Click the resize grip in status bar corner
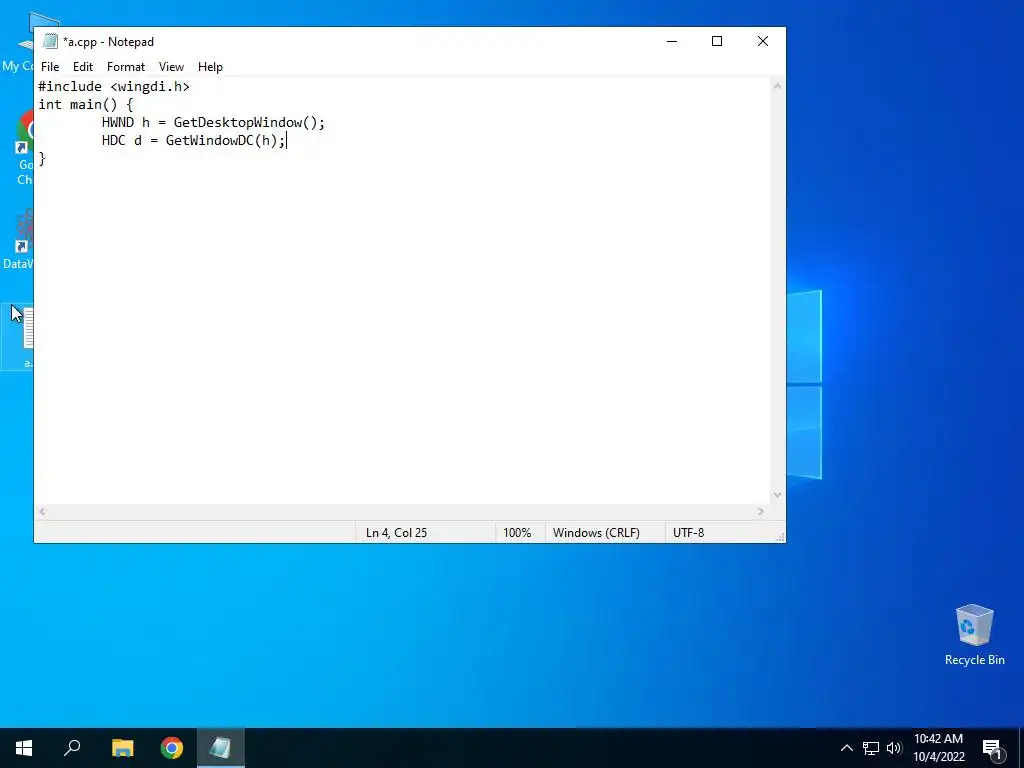The width and height of the screenshot is (1024, 768). [779, 536]
